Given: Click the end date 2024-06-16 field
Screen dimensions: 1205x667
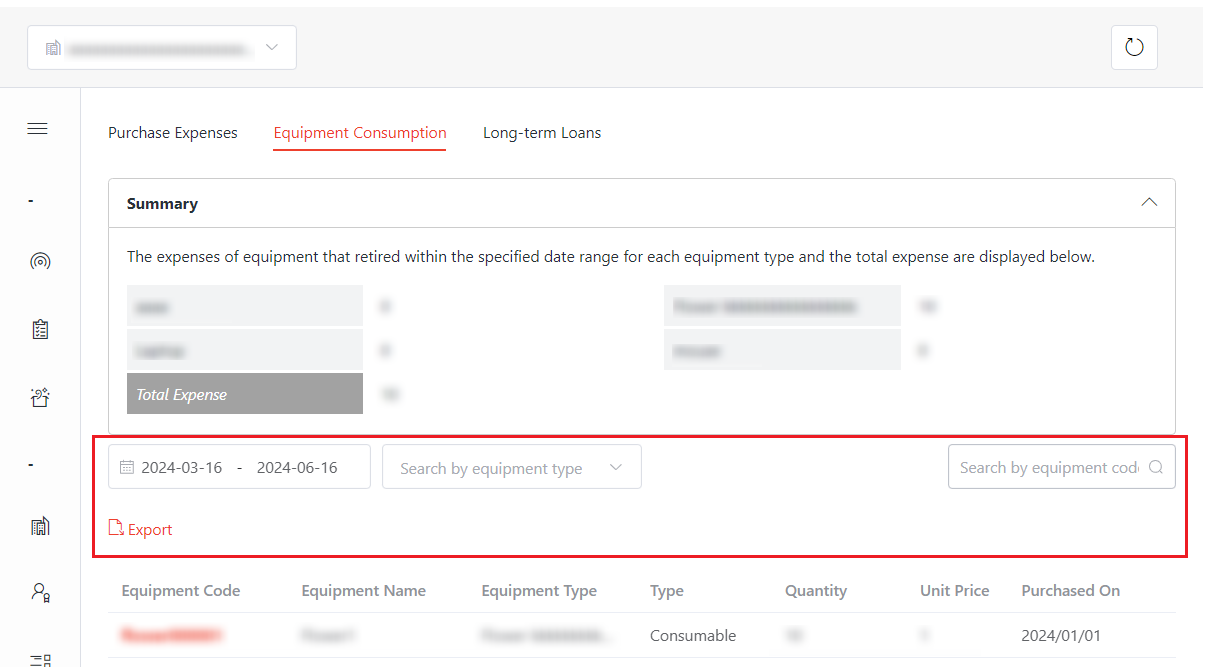Looking at the screenshot, I should (297, 467).
